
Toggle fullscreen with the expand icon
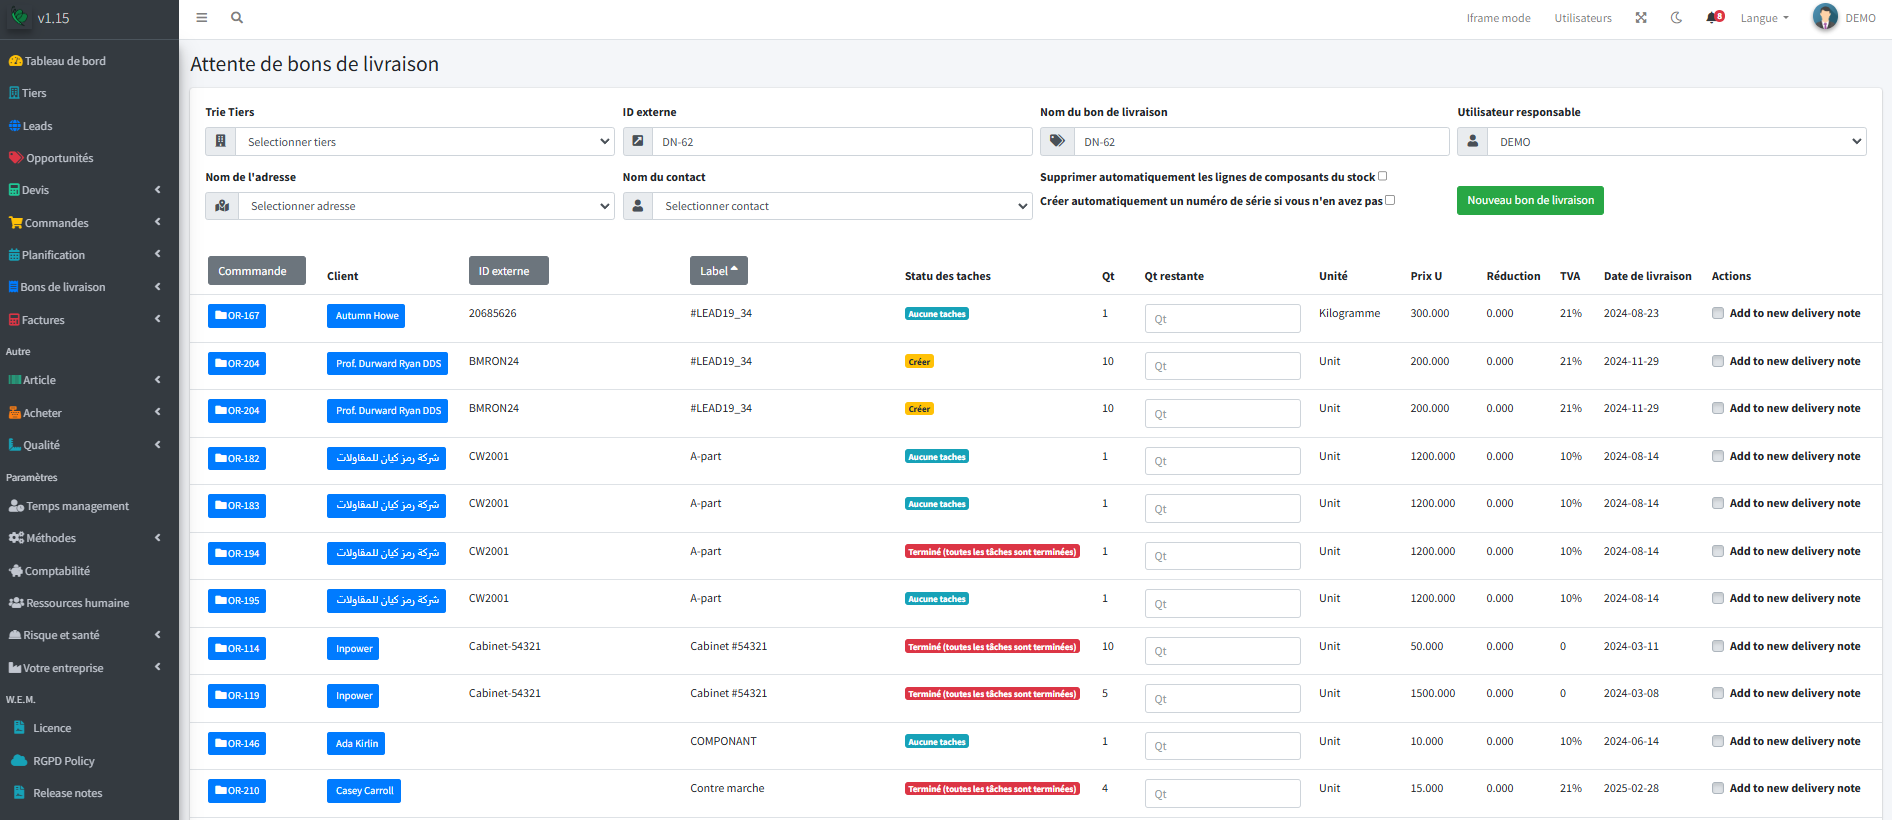coord(1641,18)
